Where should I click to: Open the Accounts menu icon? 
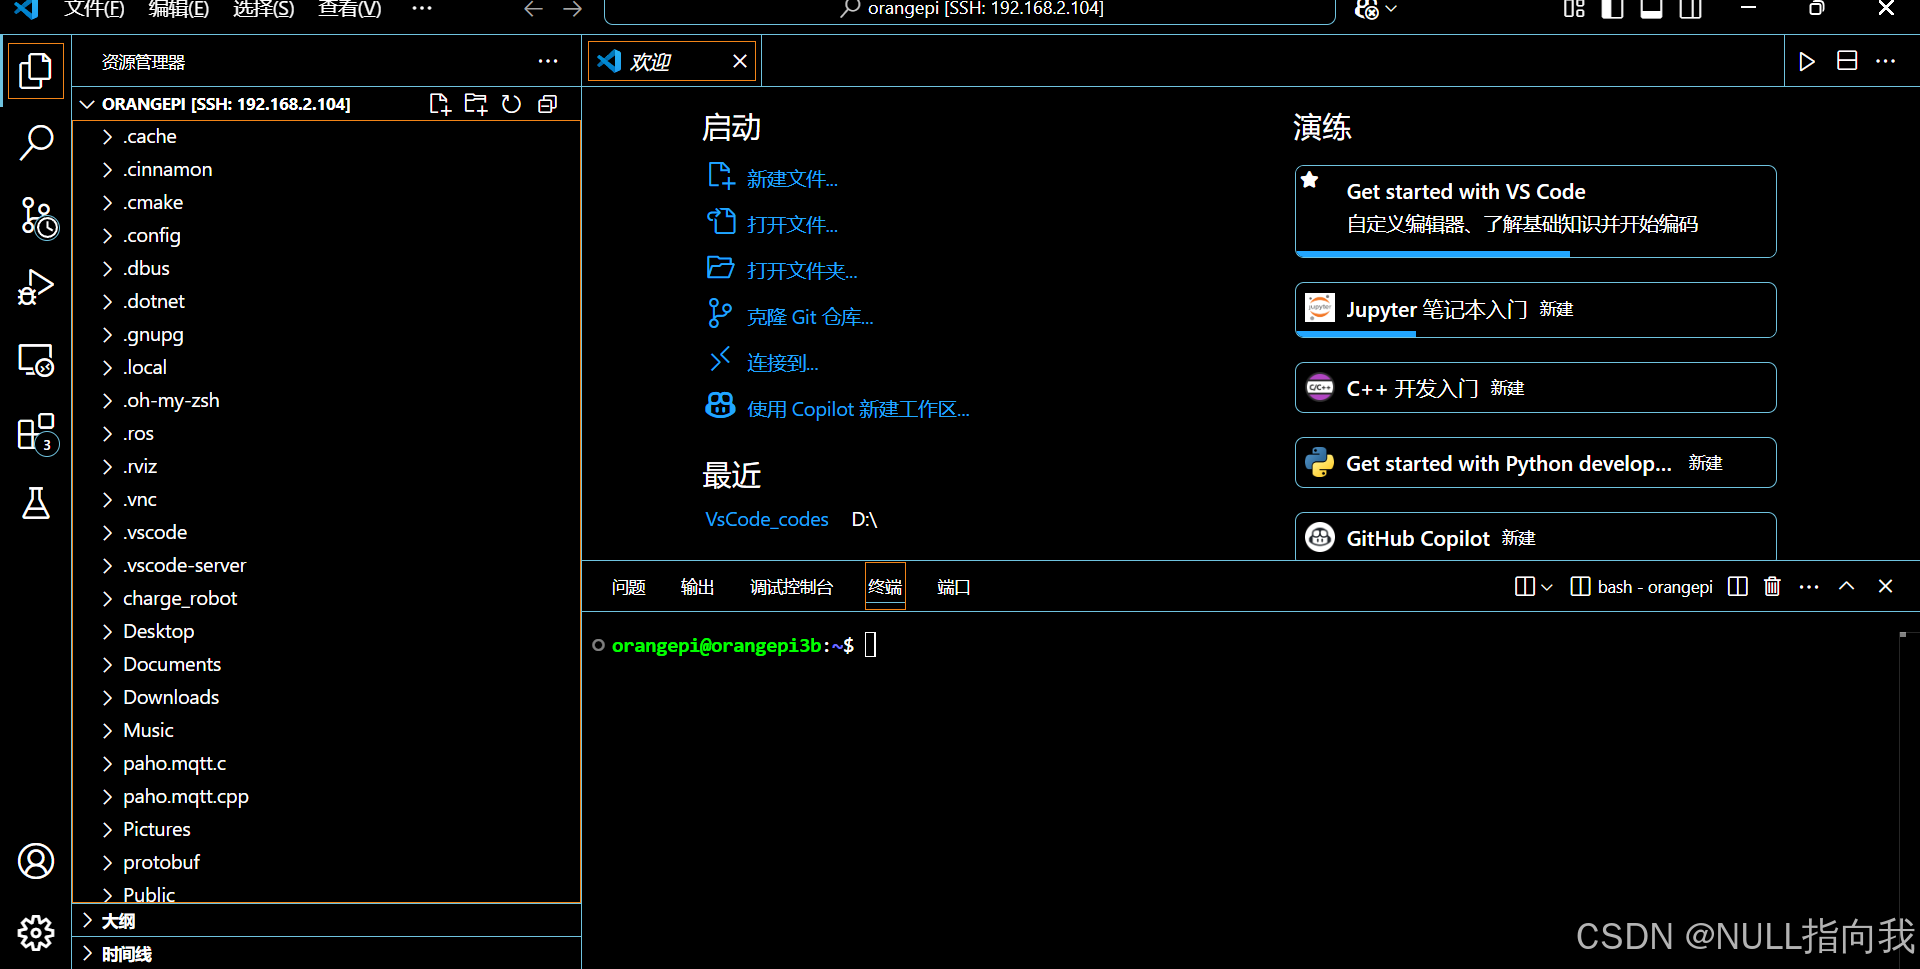tap(36, 861)
